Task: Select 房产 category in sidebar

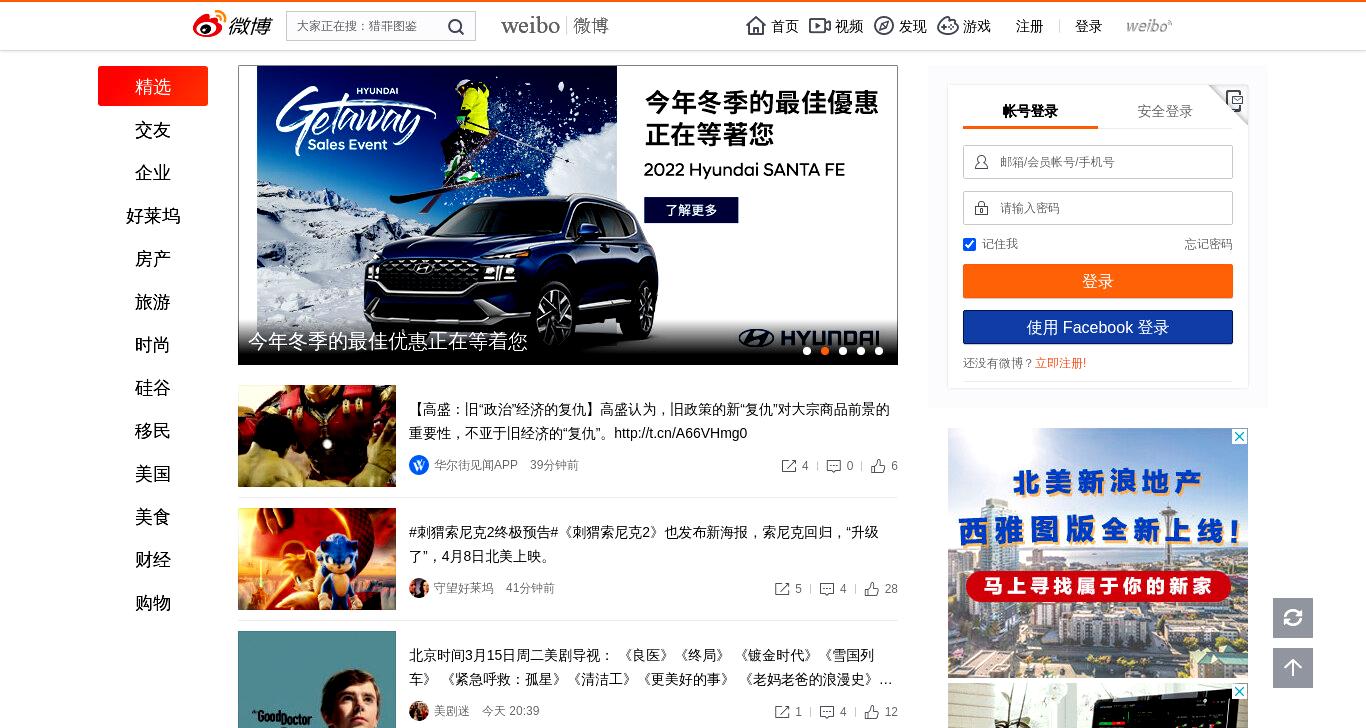Action: pyautogui.click(x=153, y=259)
